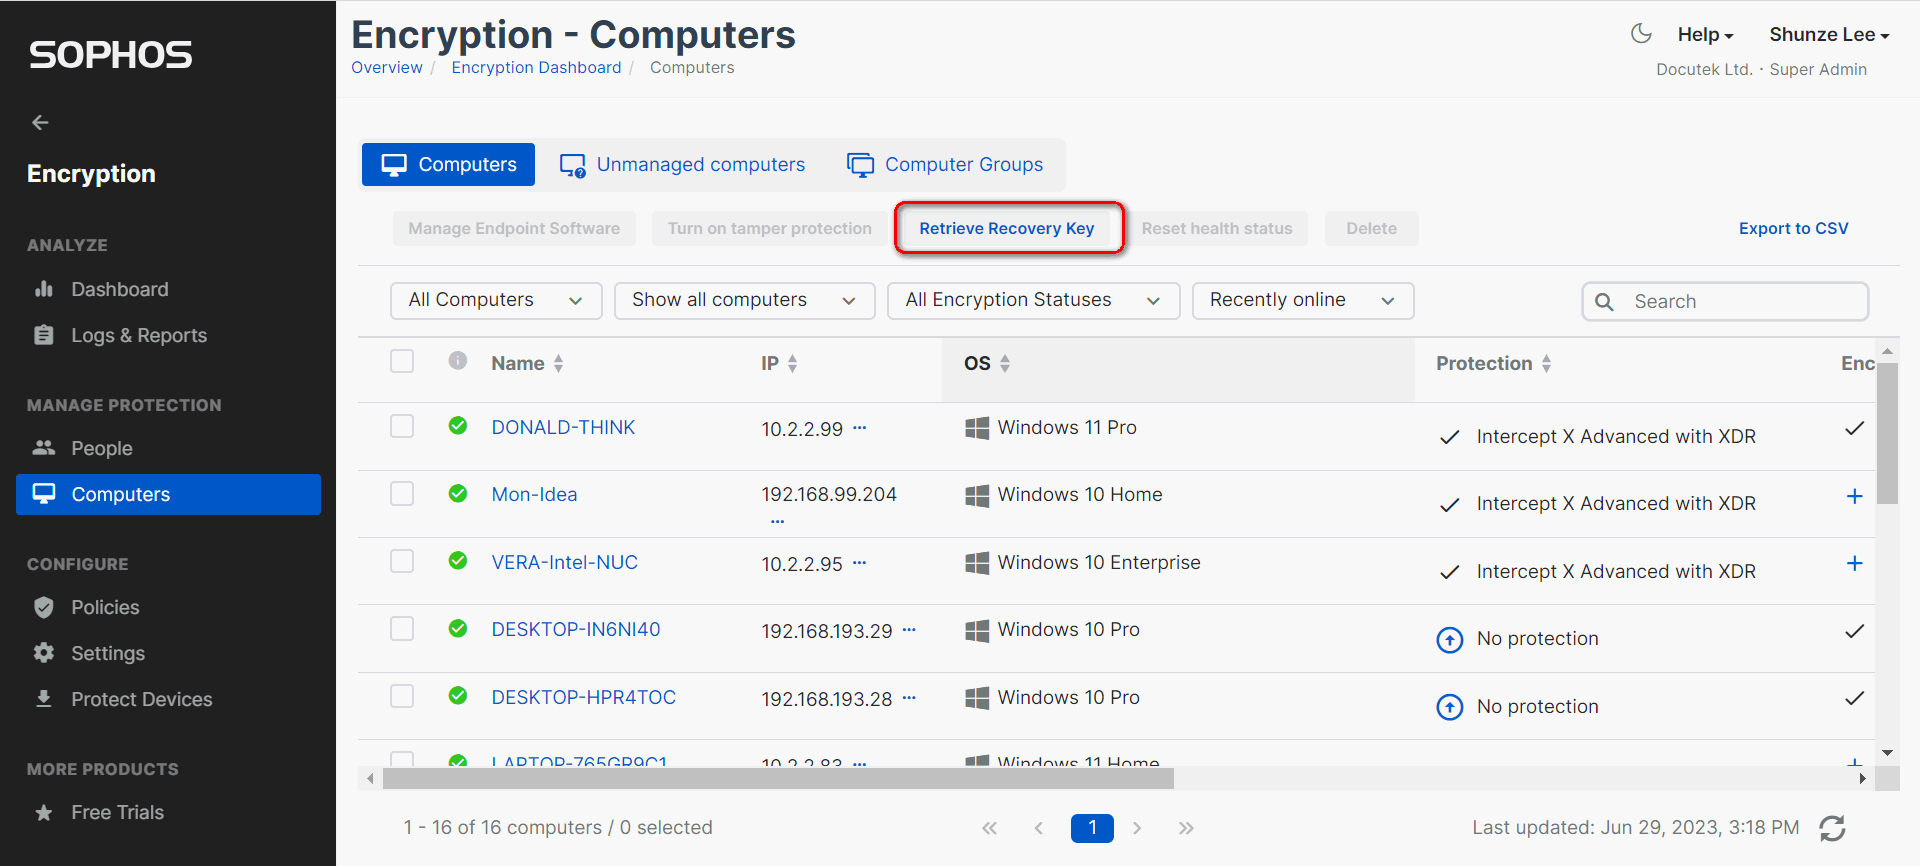Go to the previous page arrow
Screen dimensions: 1920x866
pos(1039,828)
